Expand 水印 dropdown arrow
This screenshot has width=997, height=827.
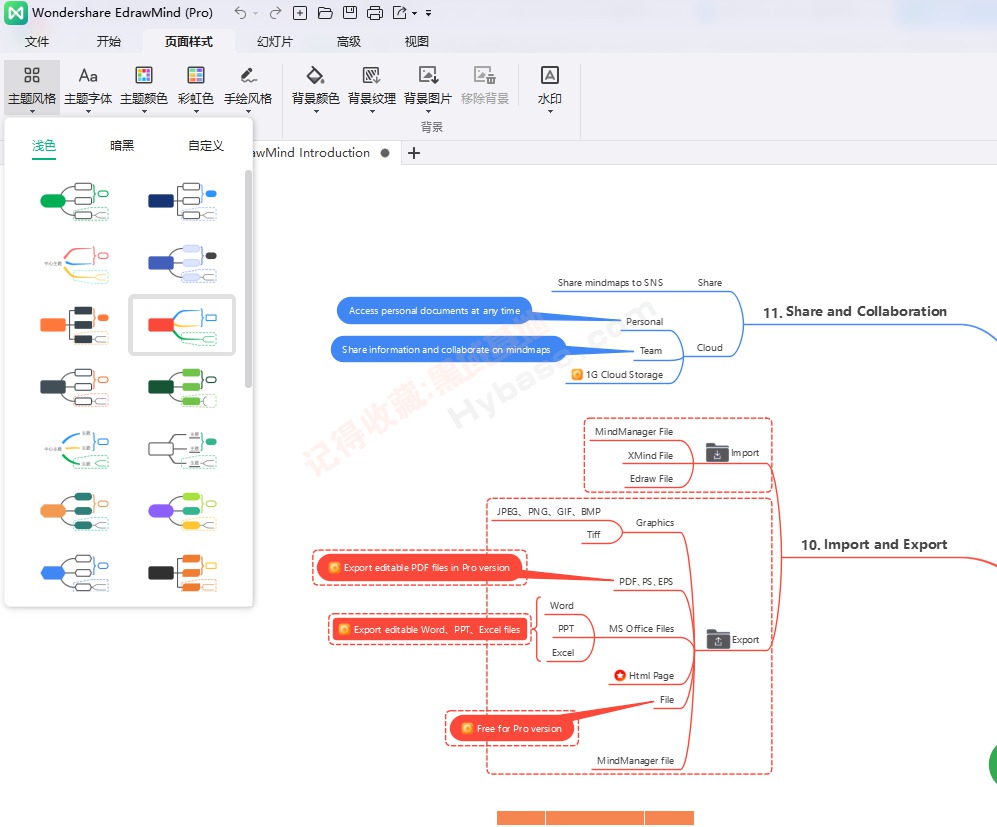[x=549, y=112]
